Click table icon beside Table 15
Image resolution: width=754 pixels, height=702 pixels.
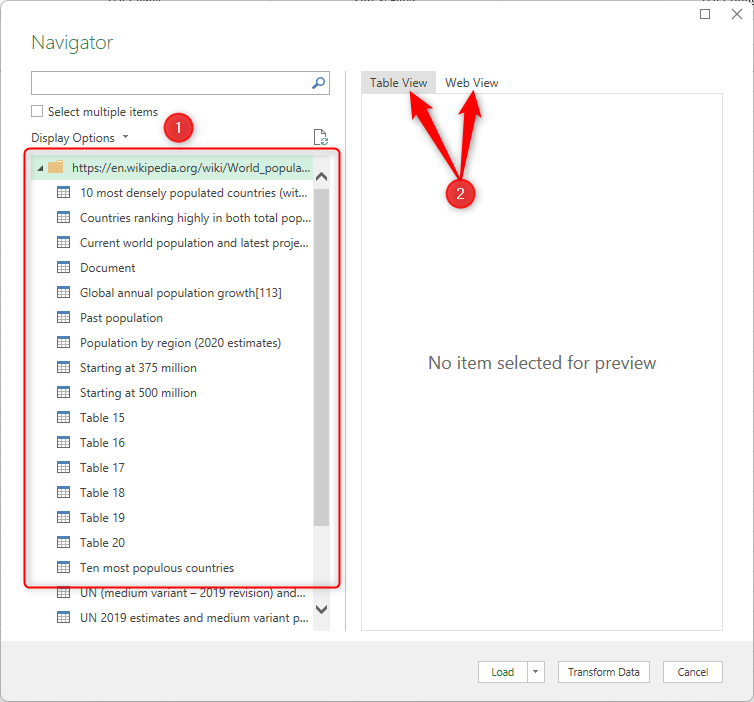coord(63,417)
